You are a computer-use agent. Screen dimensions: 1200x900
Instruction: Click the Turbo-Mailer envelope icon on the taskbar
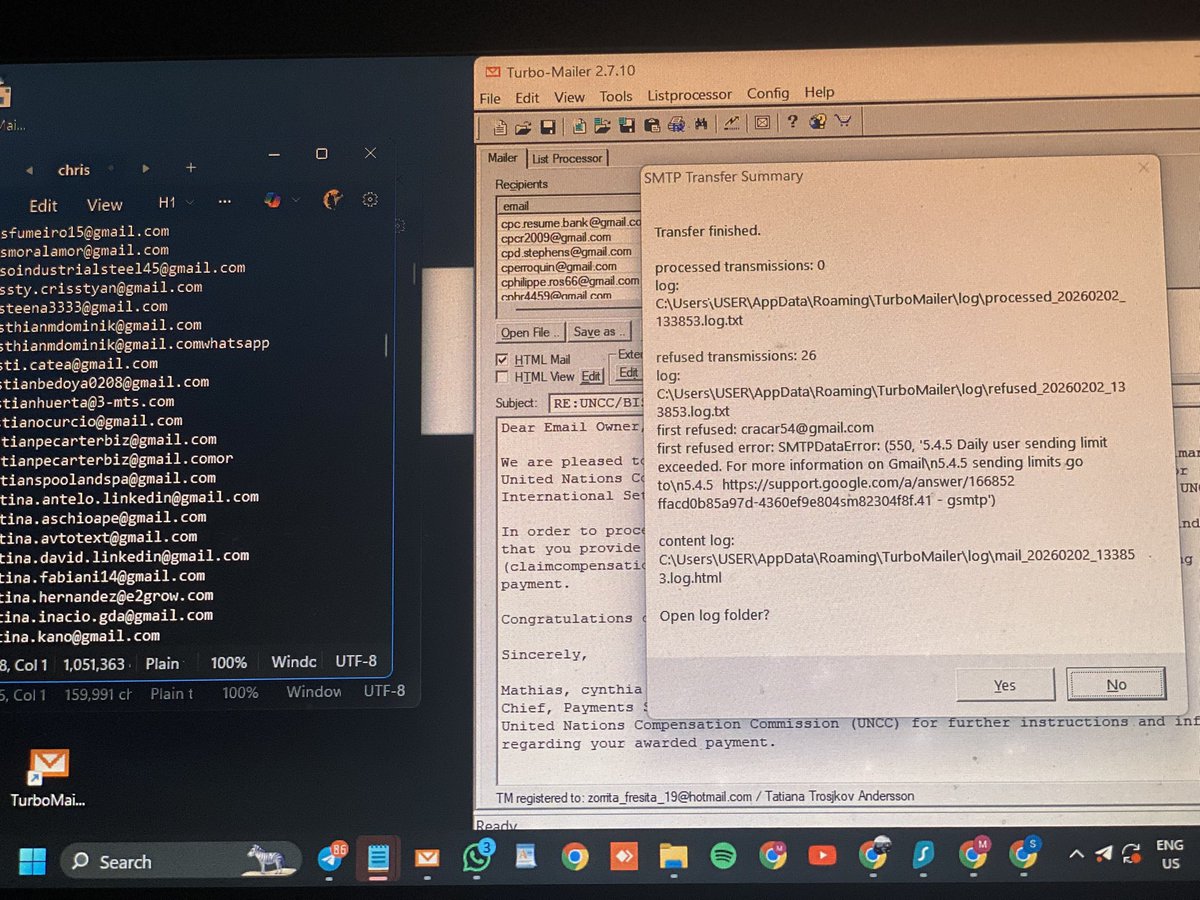(427, 858)
